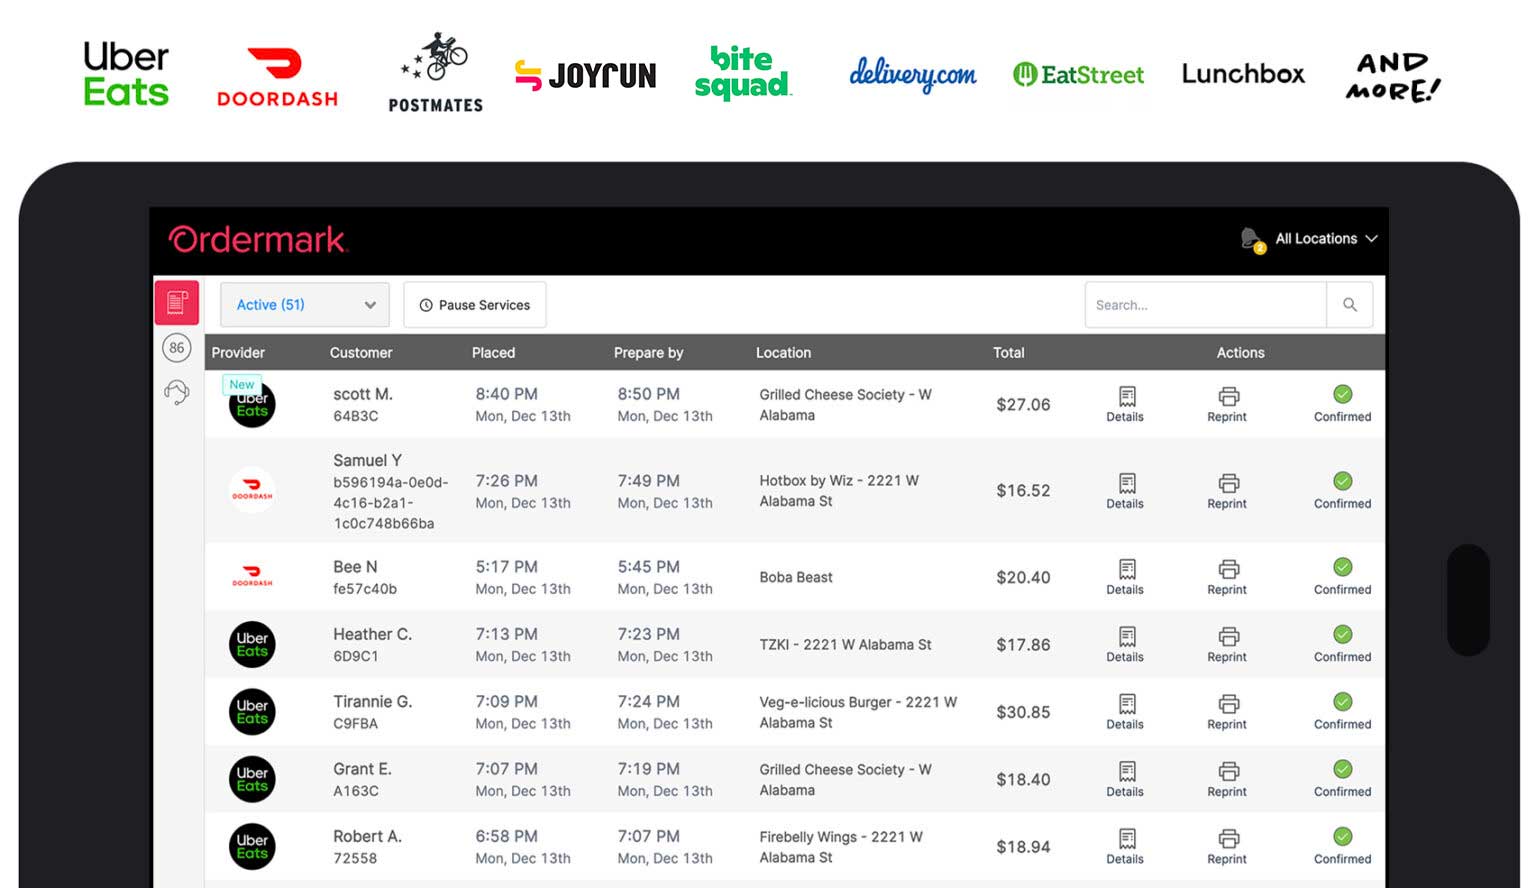The height and width of the screenshot is (888, 1536).
Task: Click the Uber Eats logo in top banner
Action: 126,74
